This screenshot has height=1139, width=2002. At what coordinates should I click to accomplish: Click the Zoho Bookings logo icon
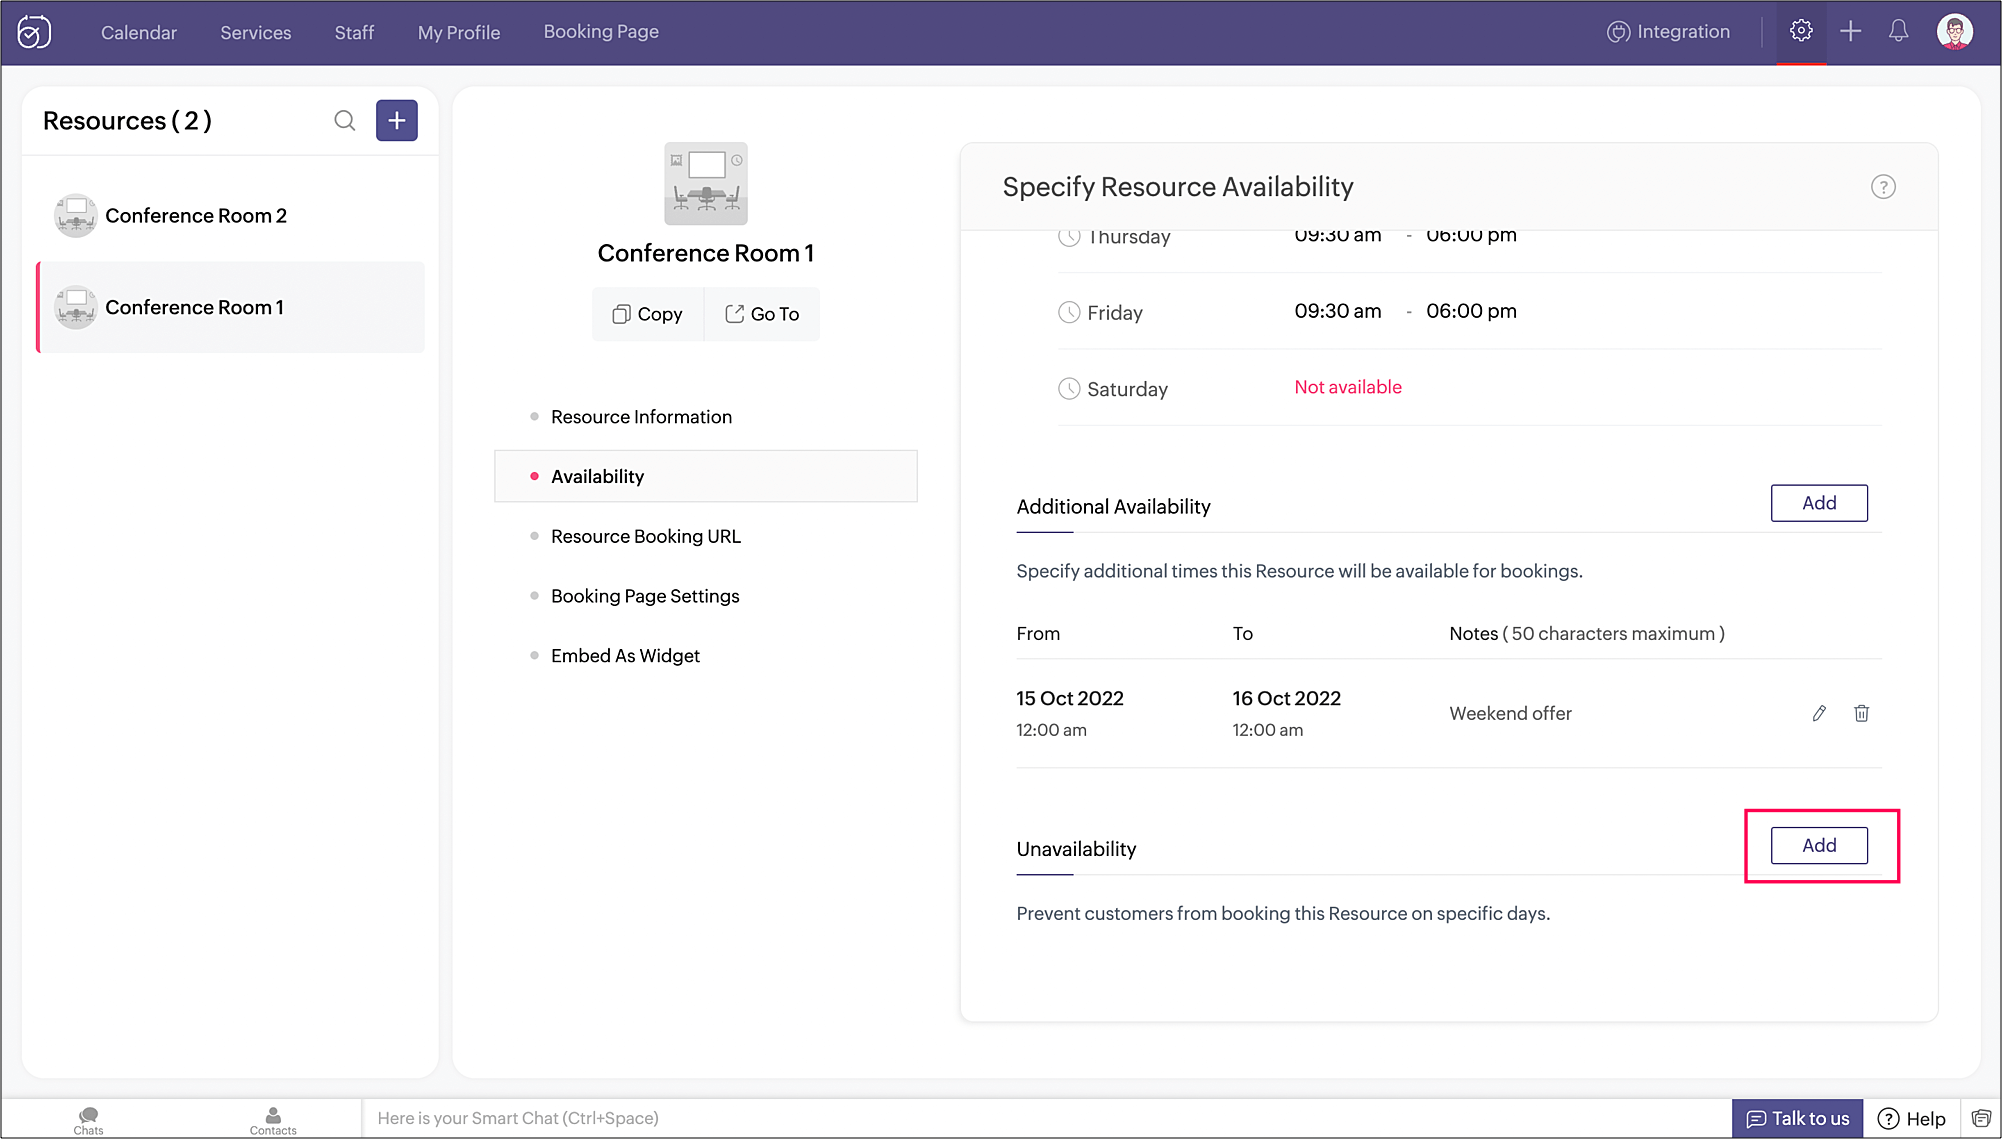tap(34, 32)
